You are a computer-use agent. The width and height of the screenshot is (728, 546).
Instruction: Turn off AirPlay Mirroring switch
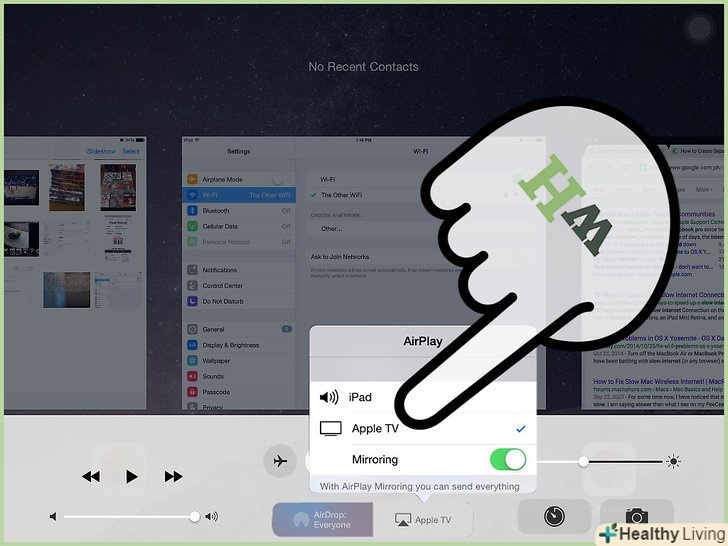pyautogui.click(x=508, y=460)
